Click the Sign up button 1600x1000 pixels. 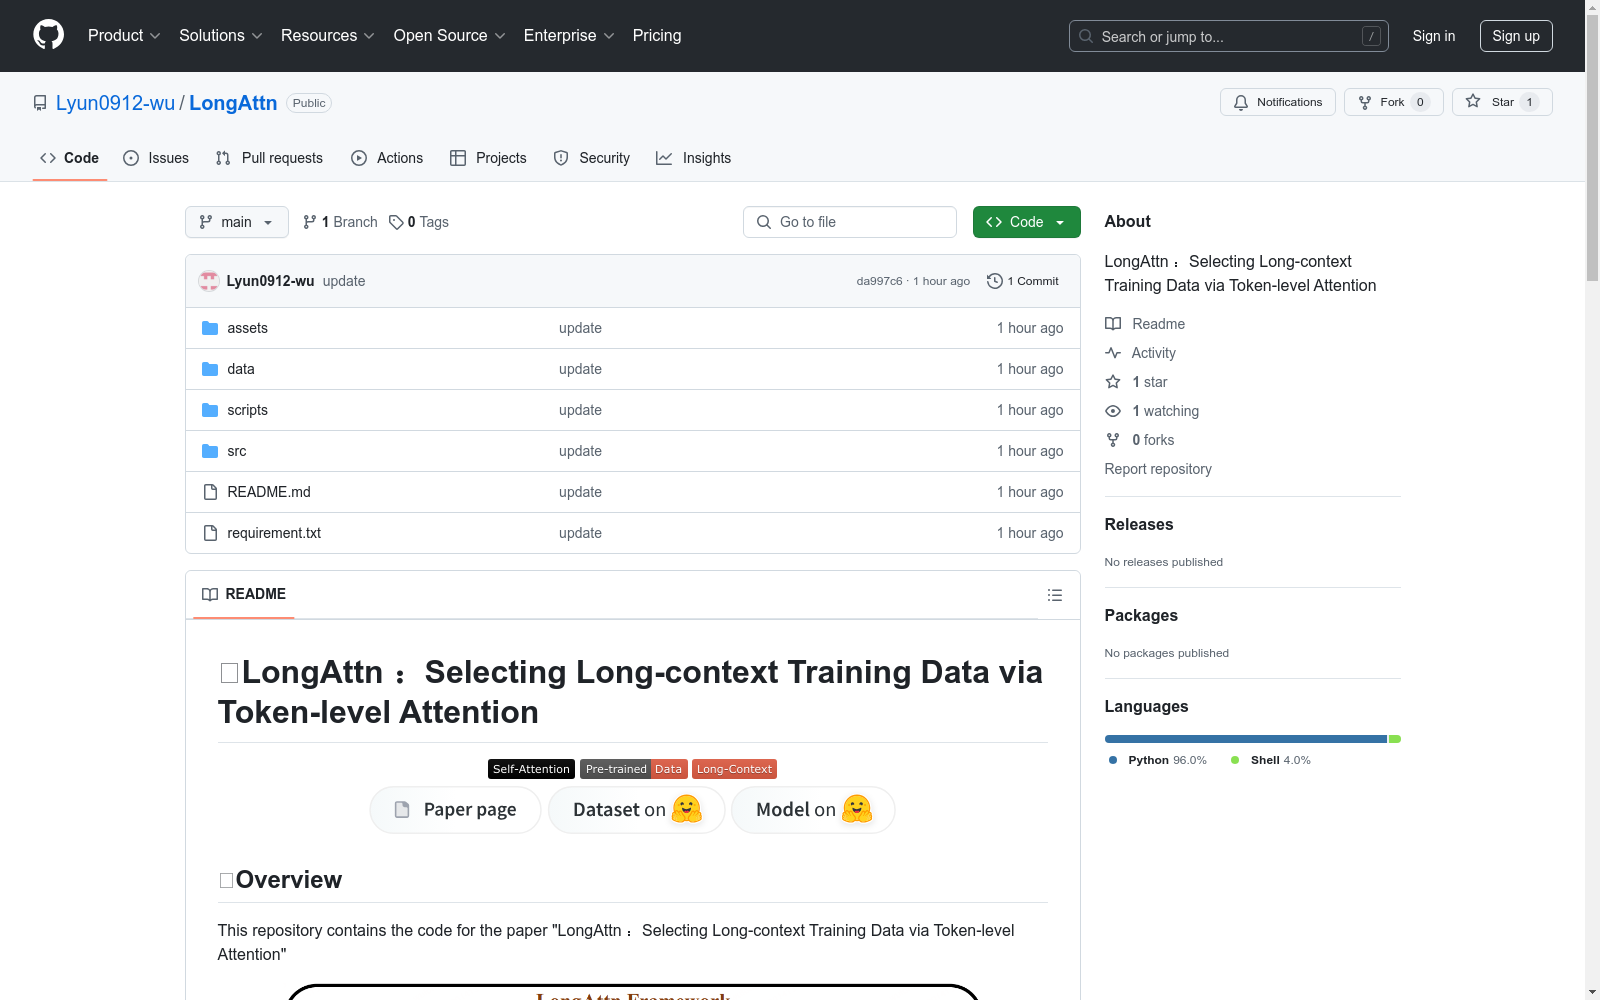coord(1516,36)
